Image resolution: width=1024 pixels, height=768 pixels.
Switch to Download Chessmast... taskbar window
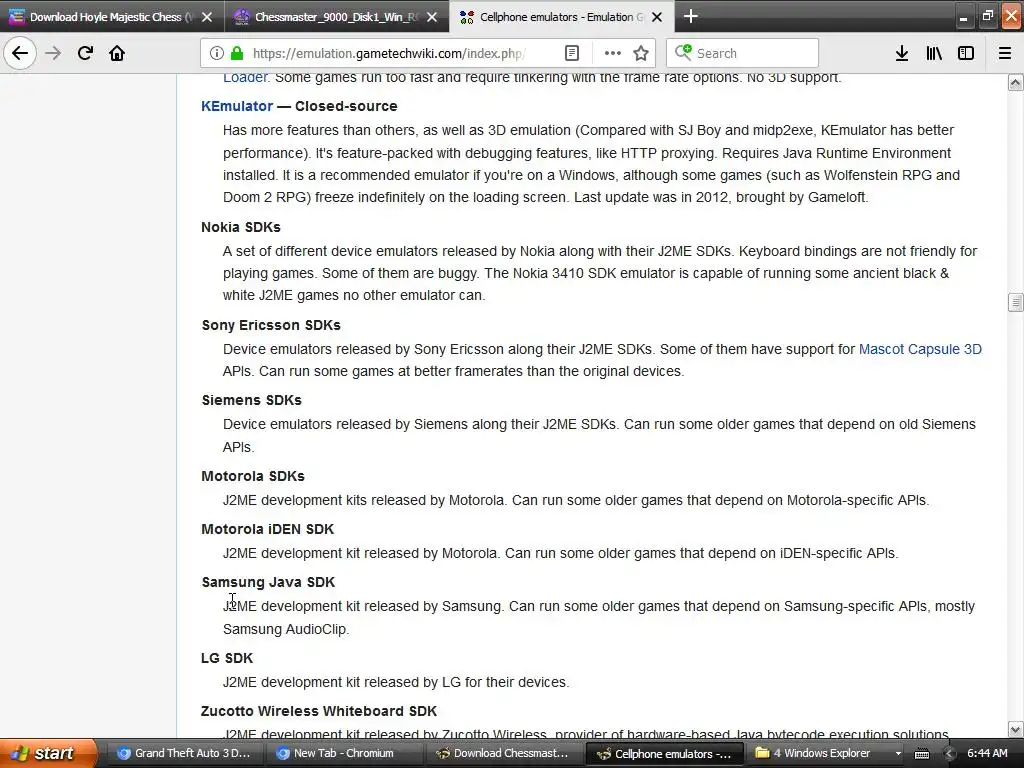pyautogui.click(x=503, y=753)
